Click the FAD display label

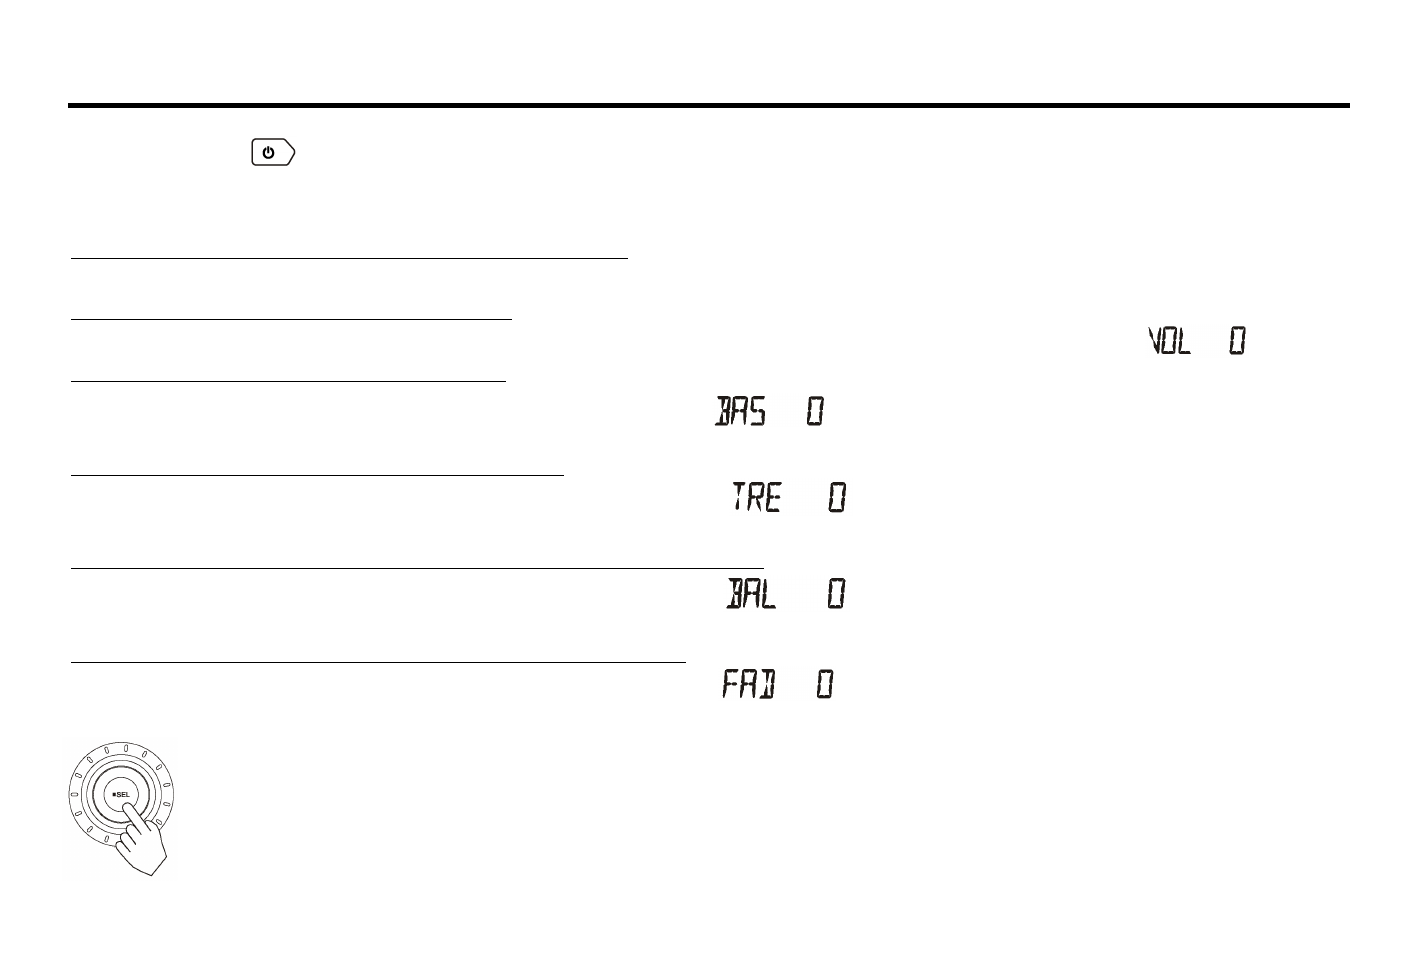(x=748, y=685)
